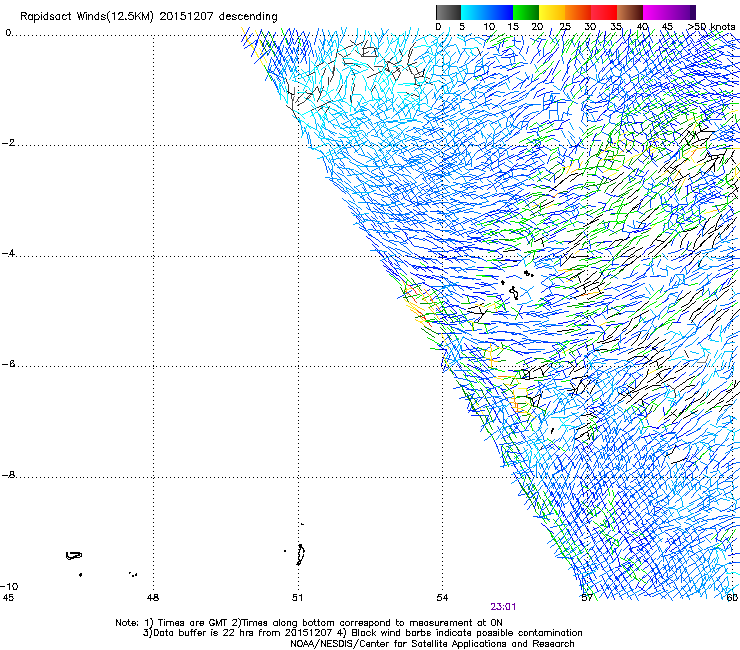The image size is (740, 650).
Task: Click the '-4' latitude axis label
Action: 8,253
